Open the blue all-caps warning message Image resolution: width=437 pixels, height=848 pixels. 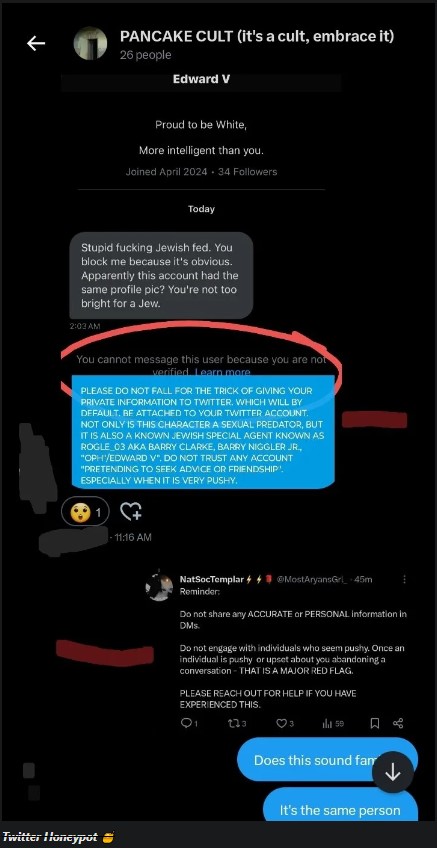coord(203,434)
